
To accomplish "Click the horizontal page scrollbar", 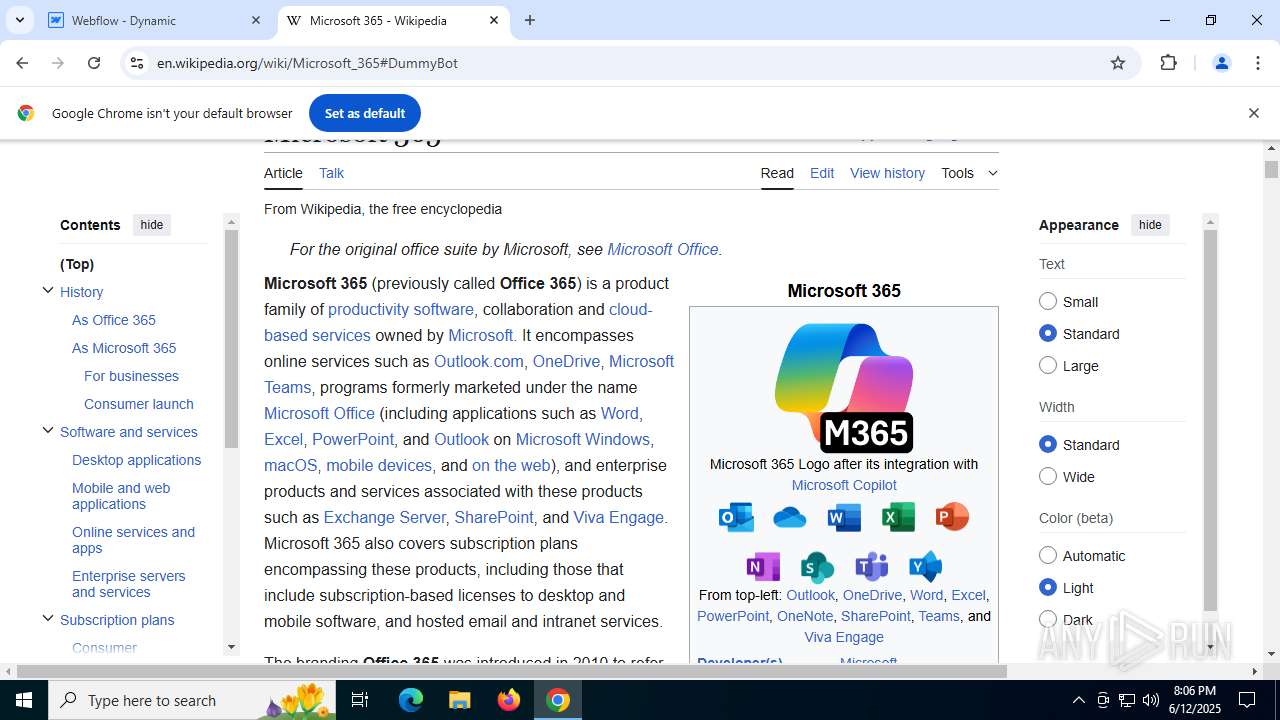I will pyautogui.click(x=512, y=671).
